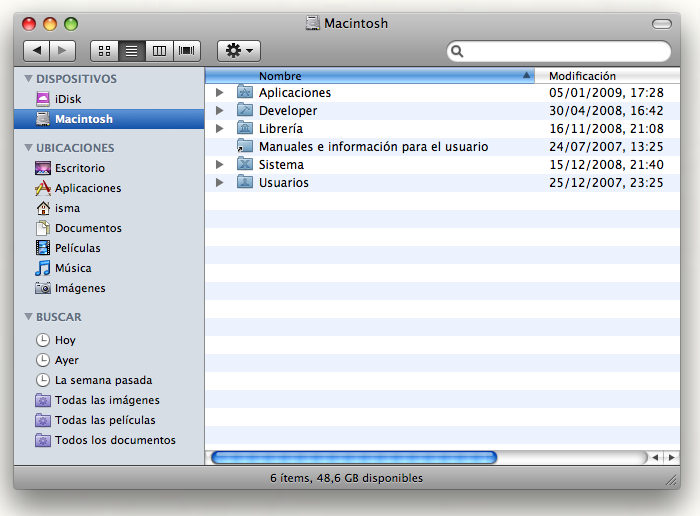This screenshot has width=700, height=516.
Task: Switch to Cover Flow view
Action: click(x=187, y=51)
